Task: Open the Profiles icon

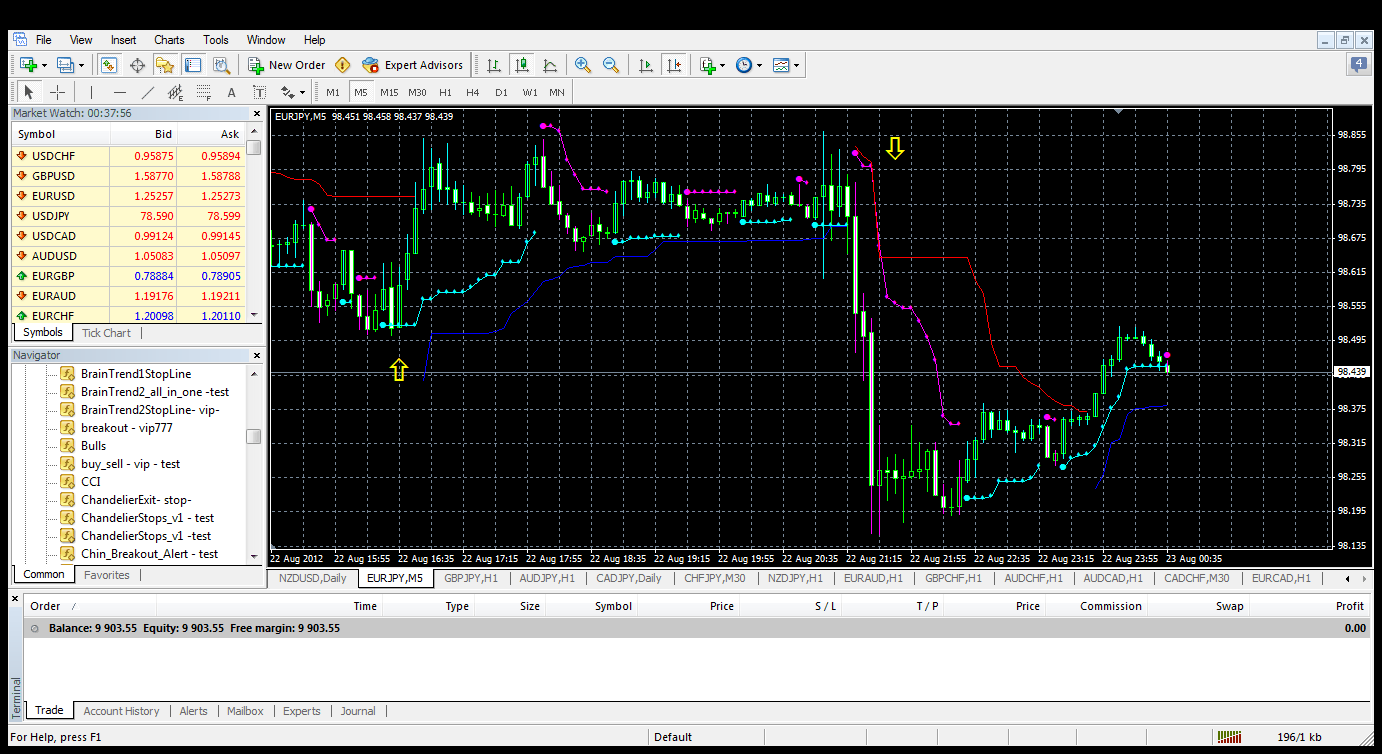Action: tap(65, 65)
